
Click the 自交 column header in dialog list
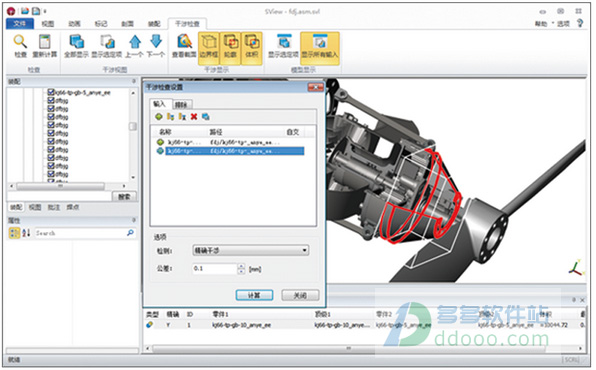(x=294, y=132)
